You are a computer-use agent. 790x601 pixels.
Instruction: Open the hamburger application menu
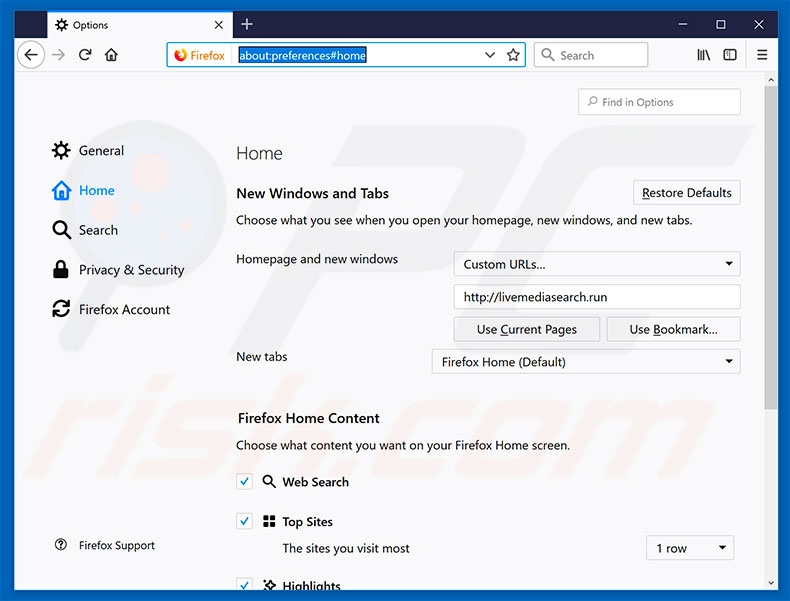pyautogui.click(x=762, y=55)
